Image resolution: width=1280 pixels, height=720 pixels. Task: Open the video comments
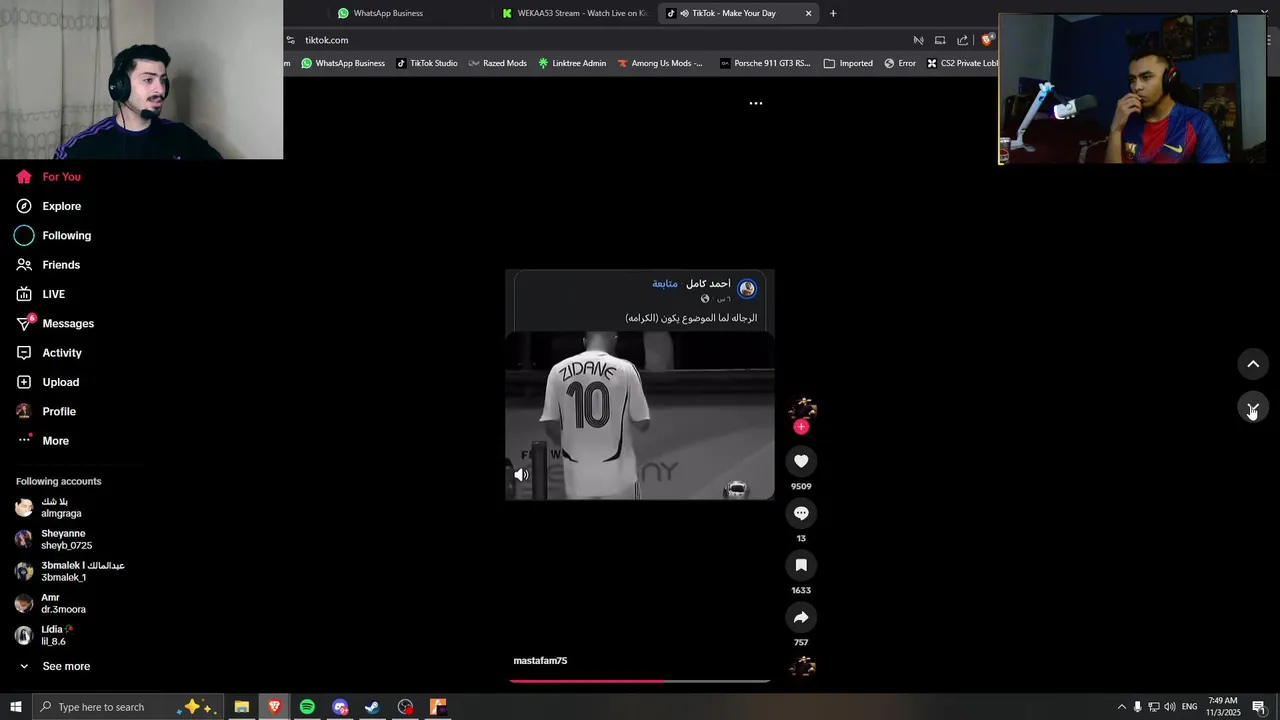(x=801, y=513)
